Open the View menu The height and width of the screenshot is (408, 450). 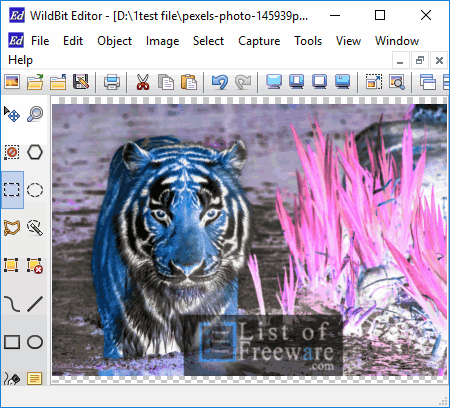point(348,41)
